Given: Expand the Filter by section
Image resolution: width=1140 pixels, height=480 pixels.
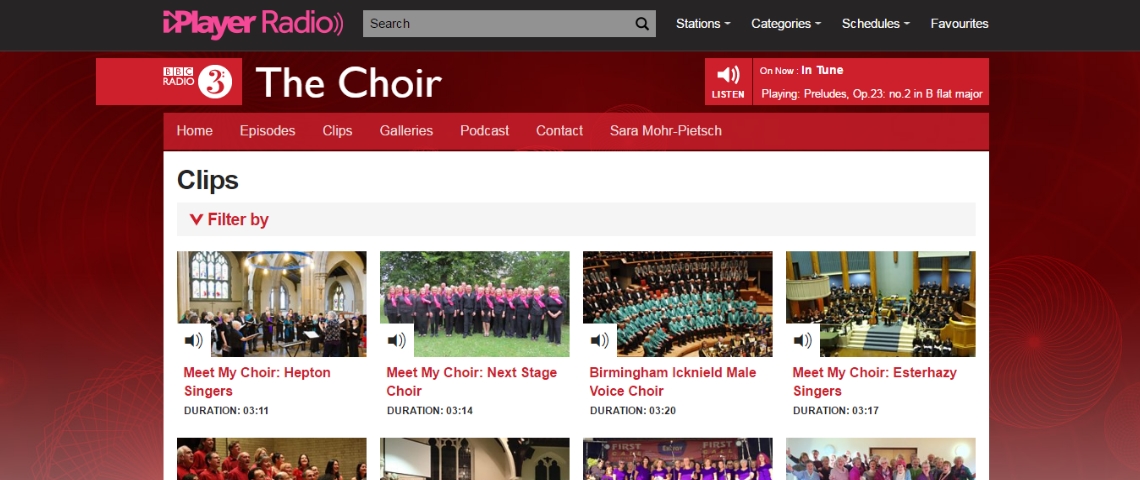Looking at the screenshot, I should tap(229, 220).
